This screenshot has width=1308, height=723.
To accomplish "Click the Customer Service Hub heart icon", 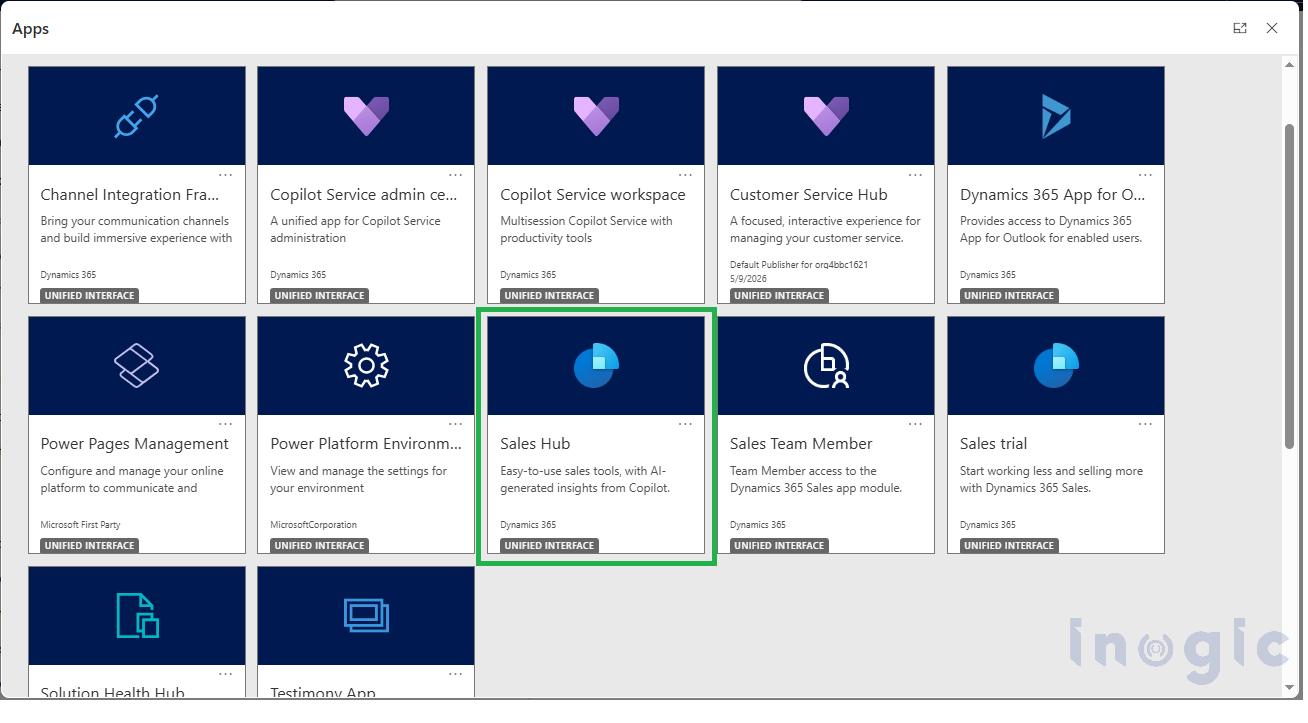I will 826,116.
